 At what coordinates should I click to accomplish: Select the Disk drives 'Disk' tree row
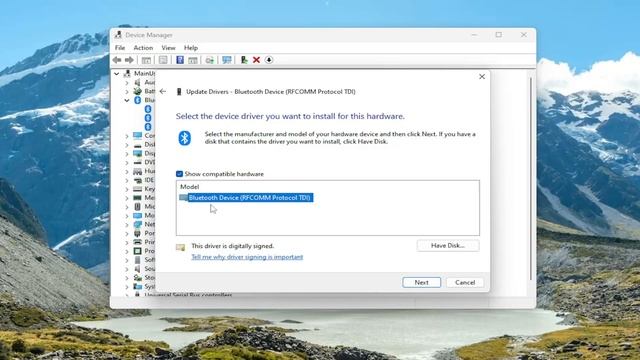point(145,144)
